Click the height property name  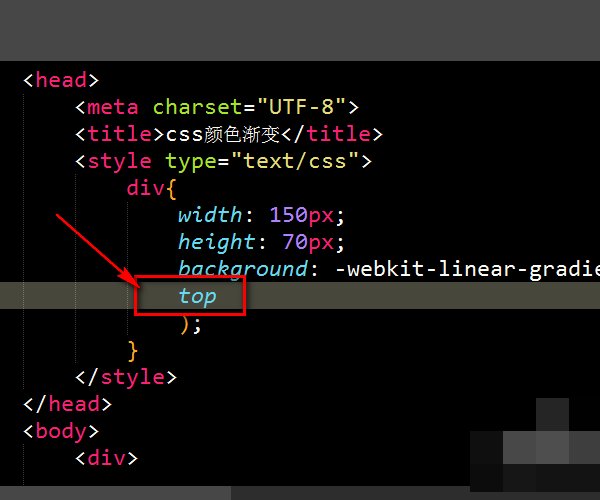point(216,243)
